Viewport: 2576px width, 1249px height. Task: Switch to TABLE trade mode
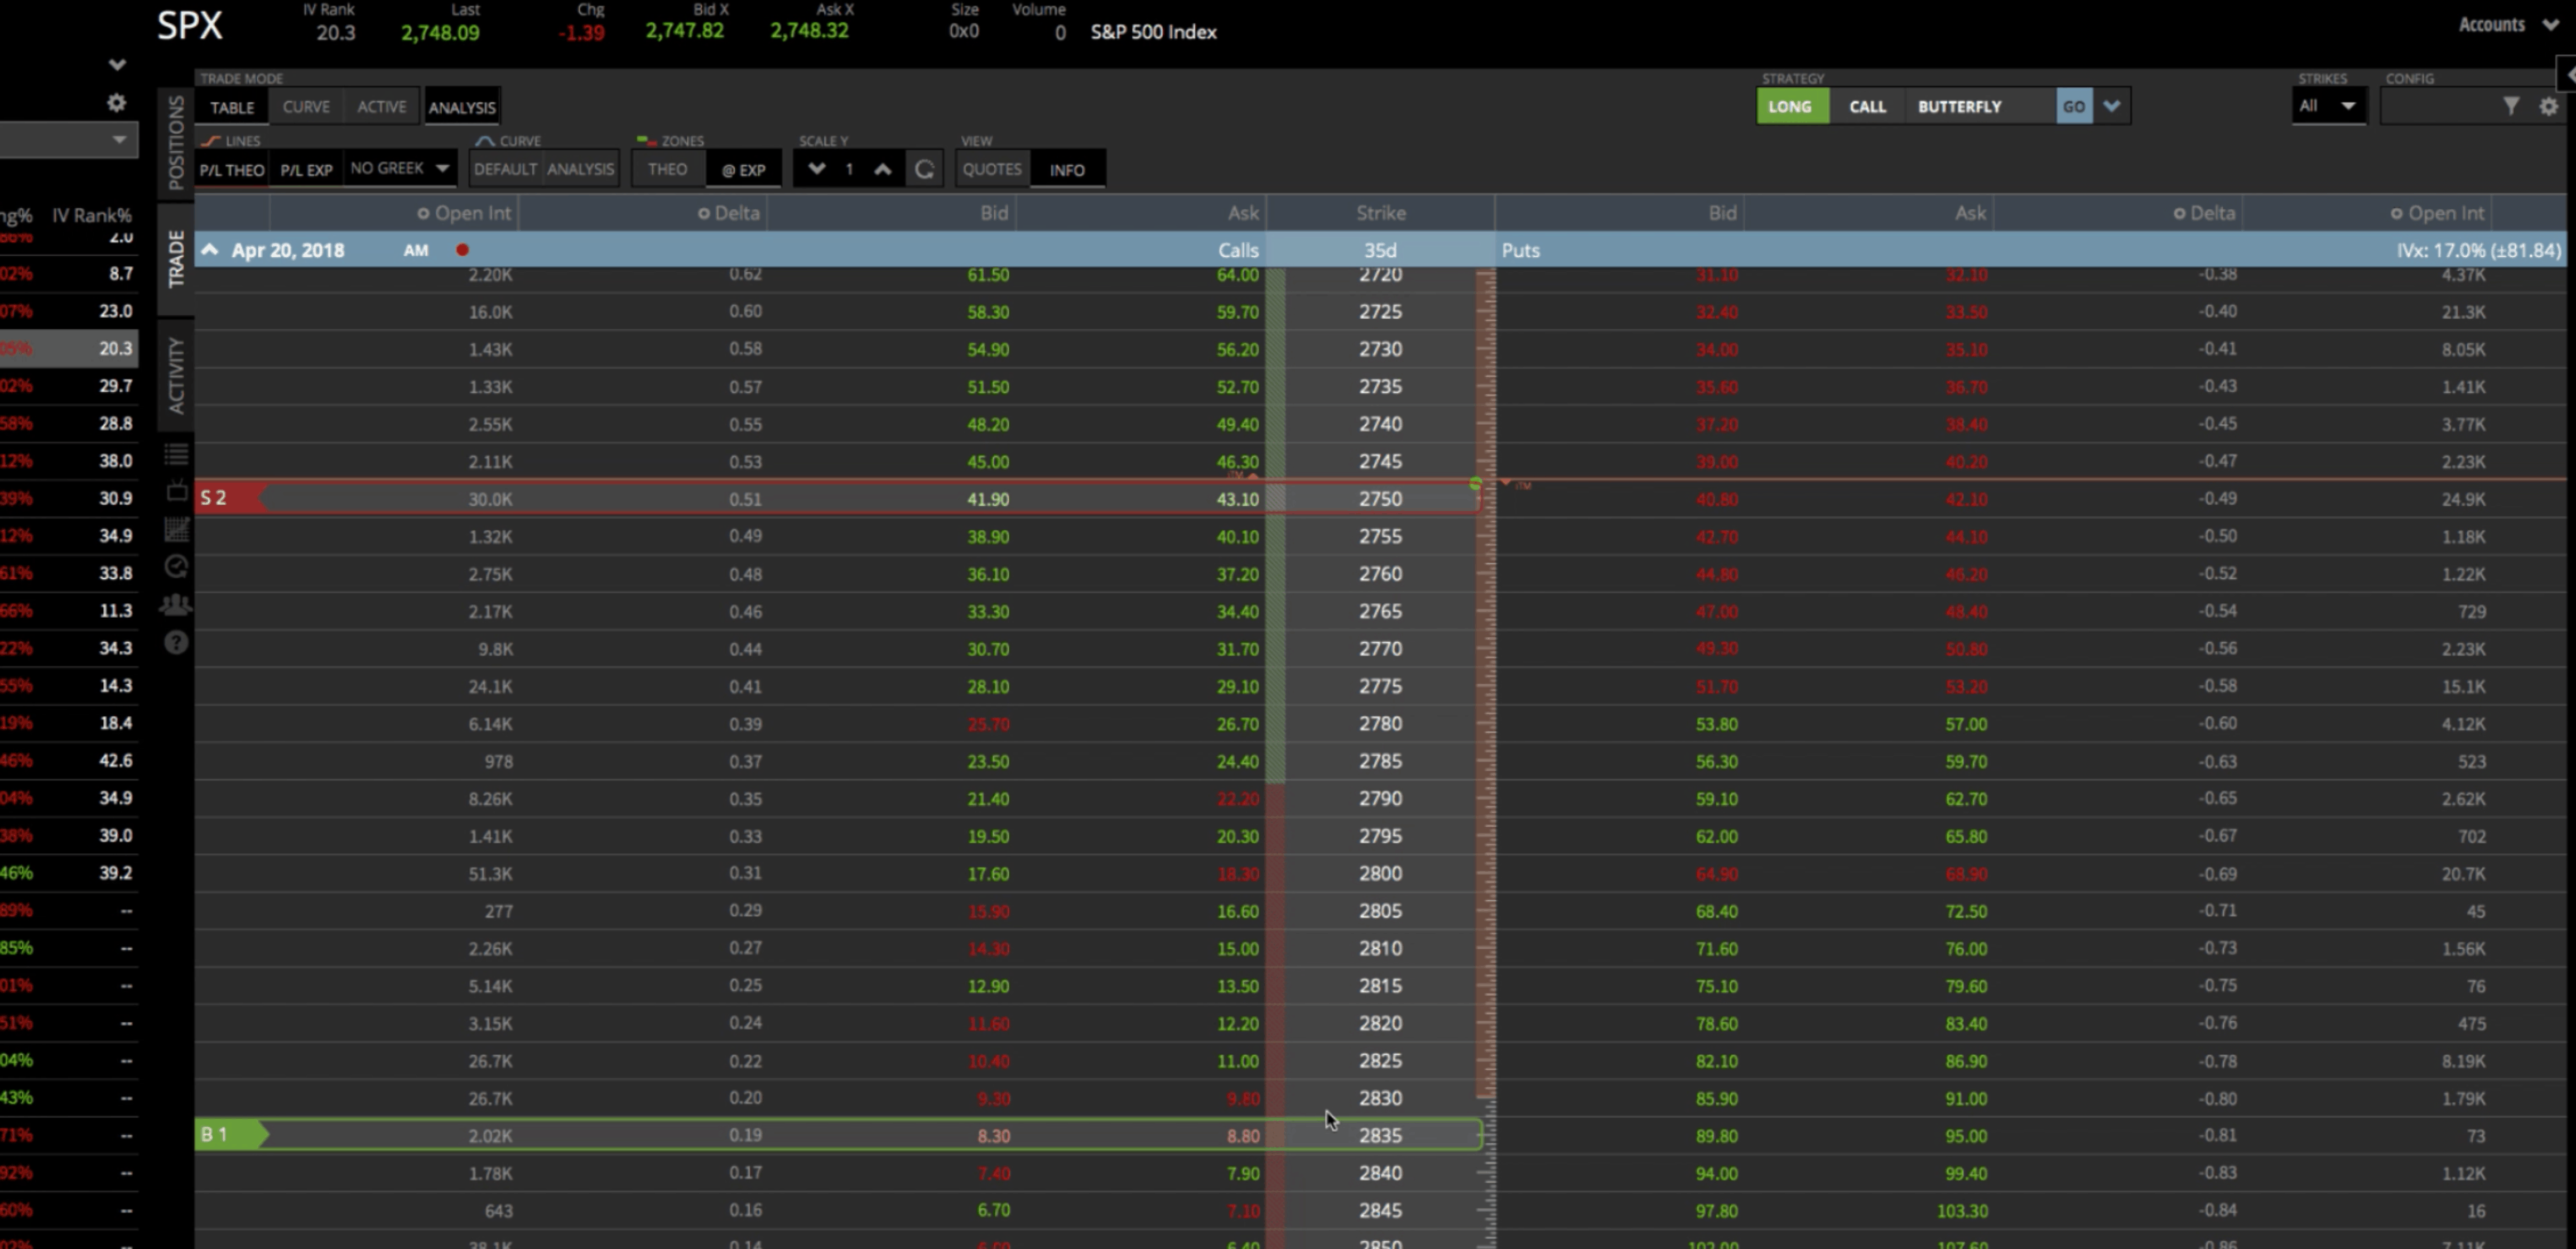[x=232, y=107]
